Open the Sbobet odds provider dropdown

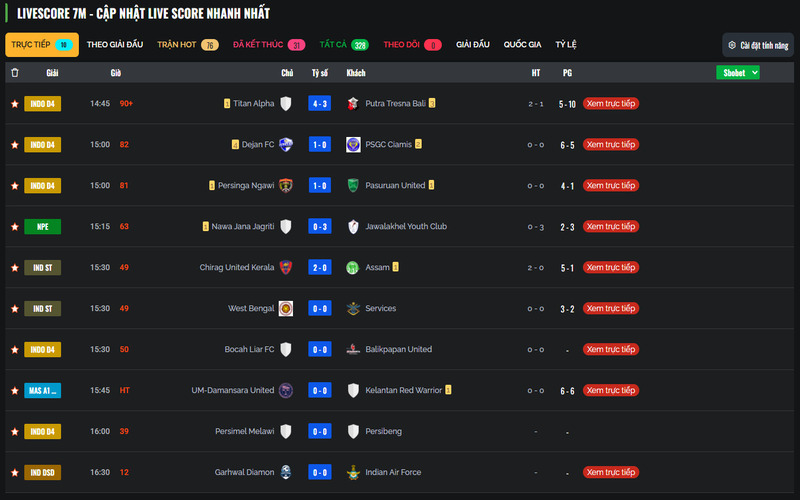pos(738,72)
